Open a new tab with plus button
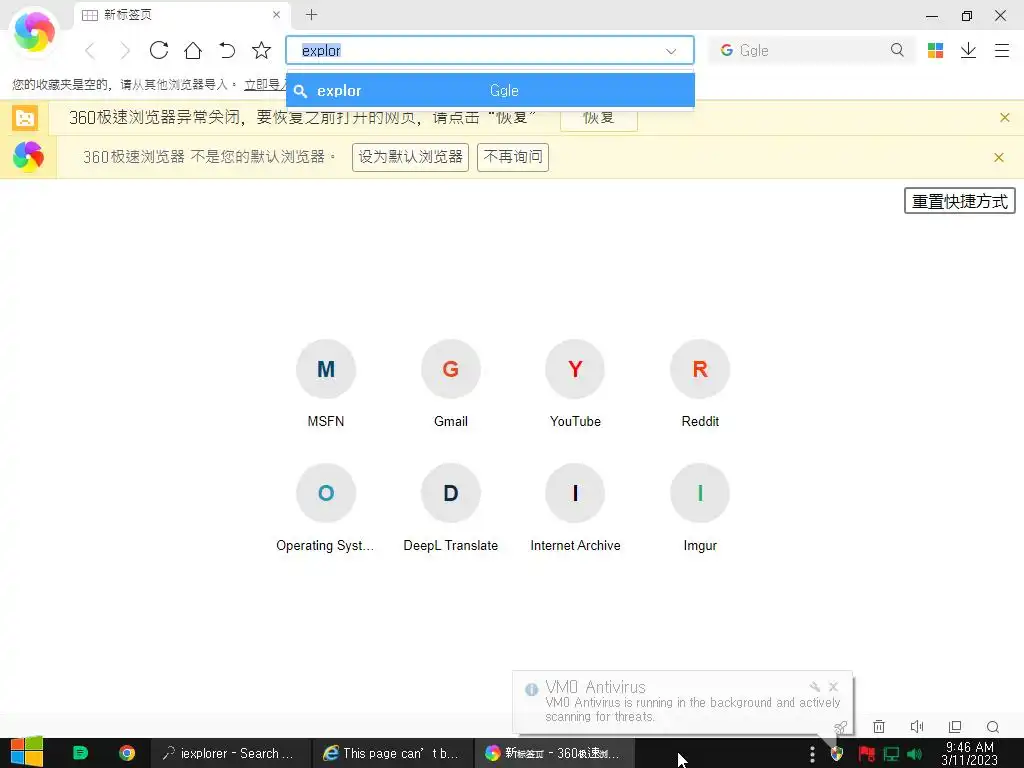 [312, 14]
